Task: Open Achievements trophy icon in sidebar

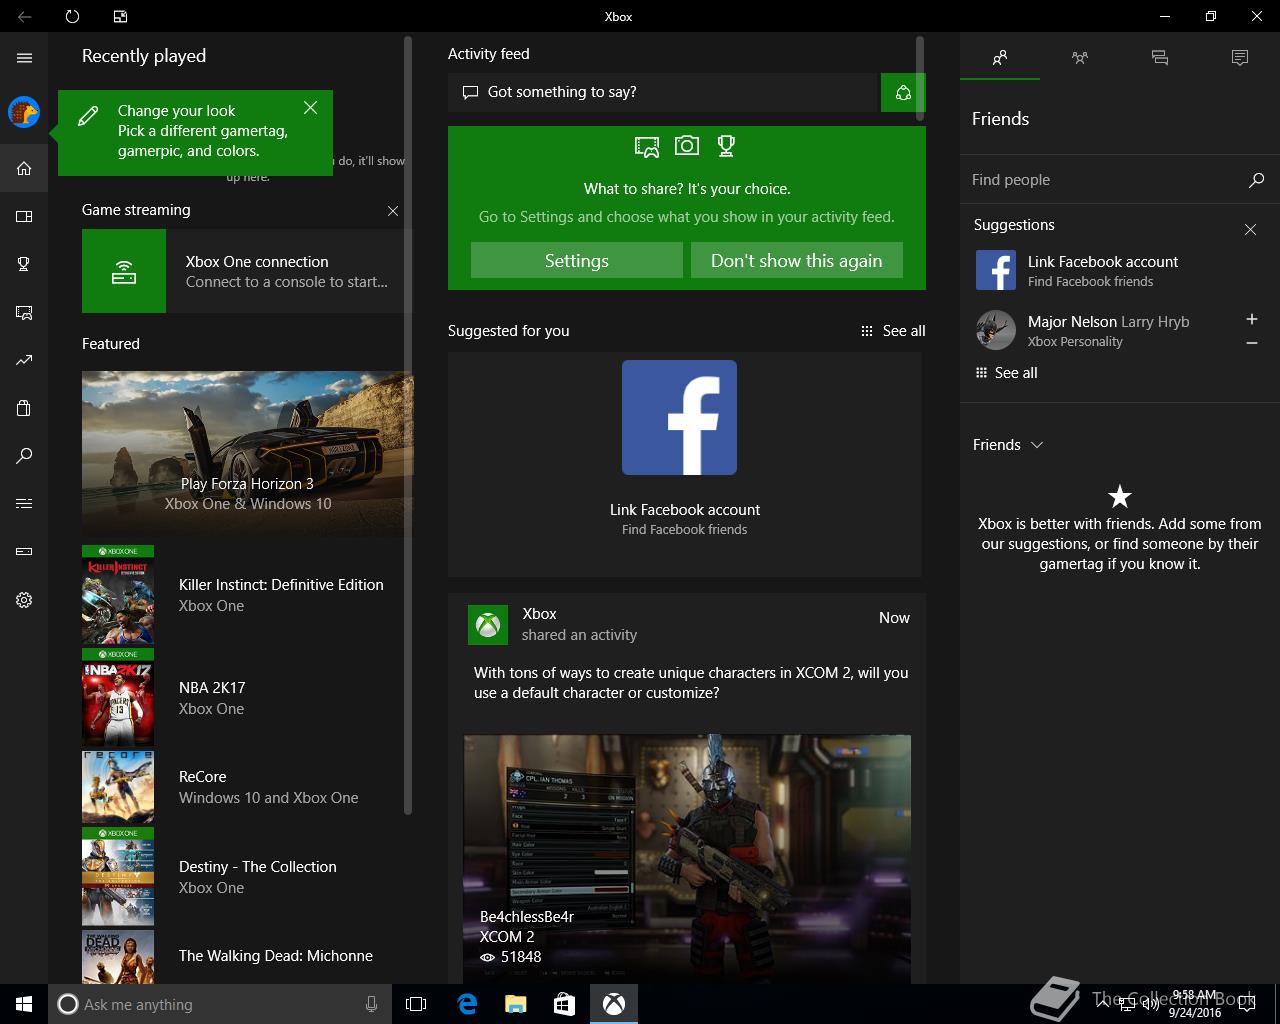Action: tap(24, 264)
